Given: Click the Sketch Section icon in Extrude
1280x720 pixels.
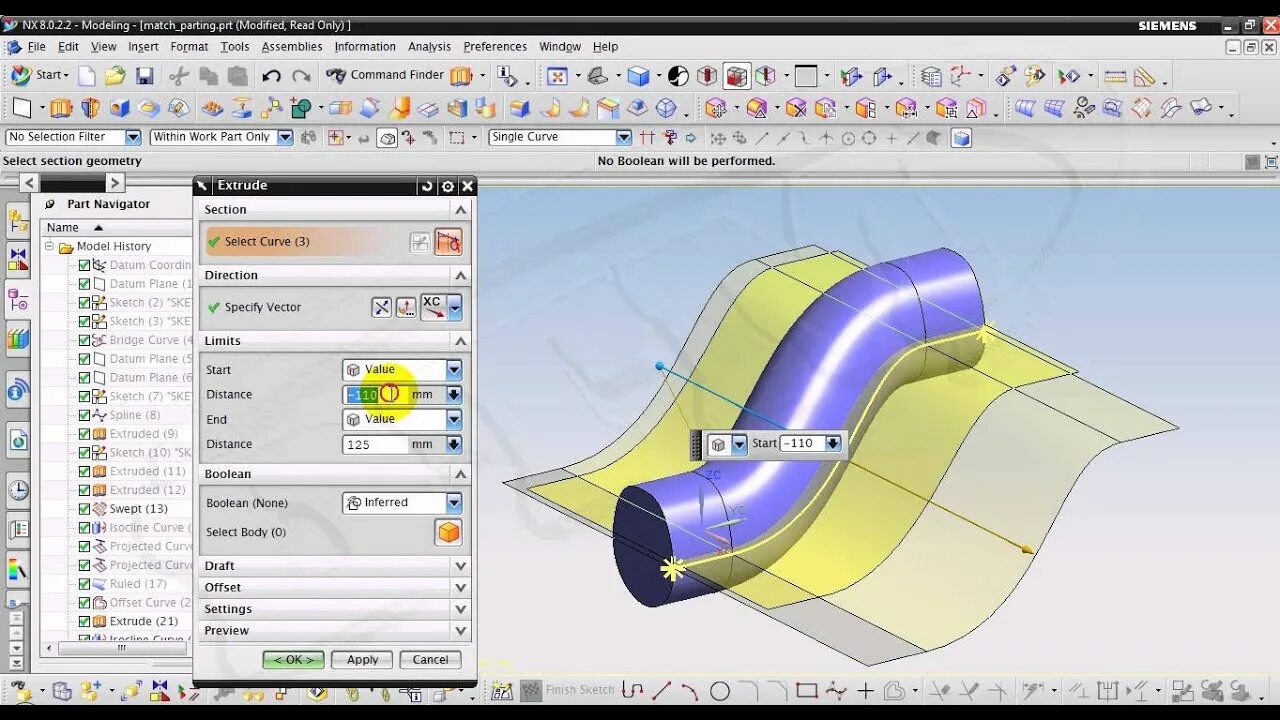Looking at the screenshot, I should (420, 242).
